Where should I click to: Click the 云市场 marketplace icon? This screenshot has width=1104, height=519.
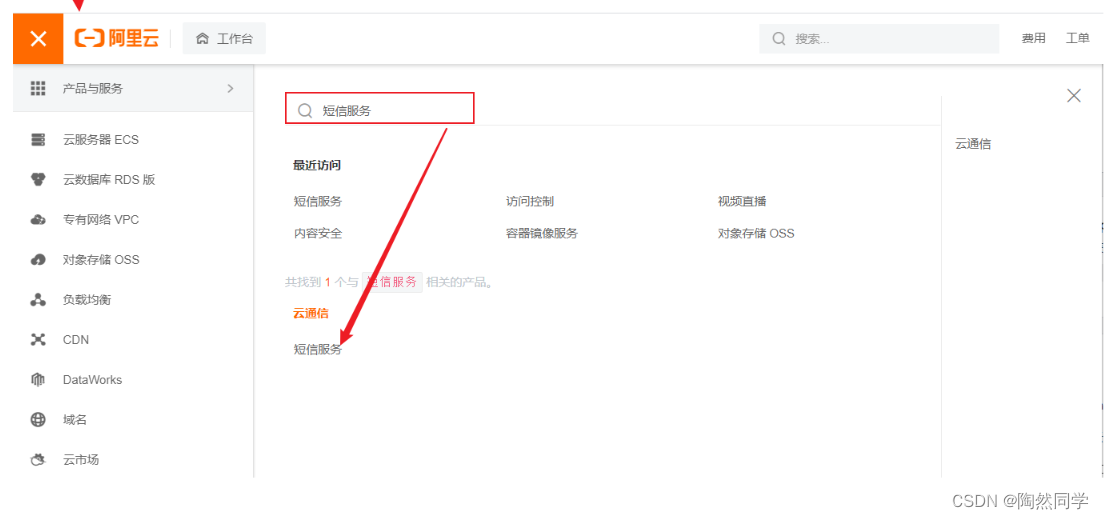pyautogui.click(x=38, y=460)
